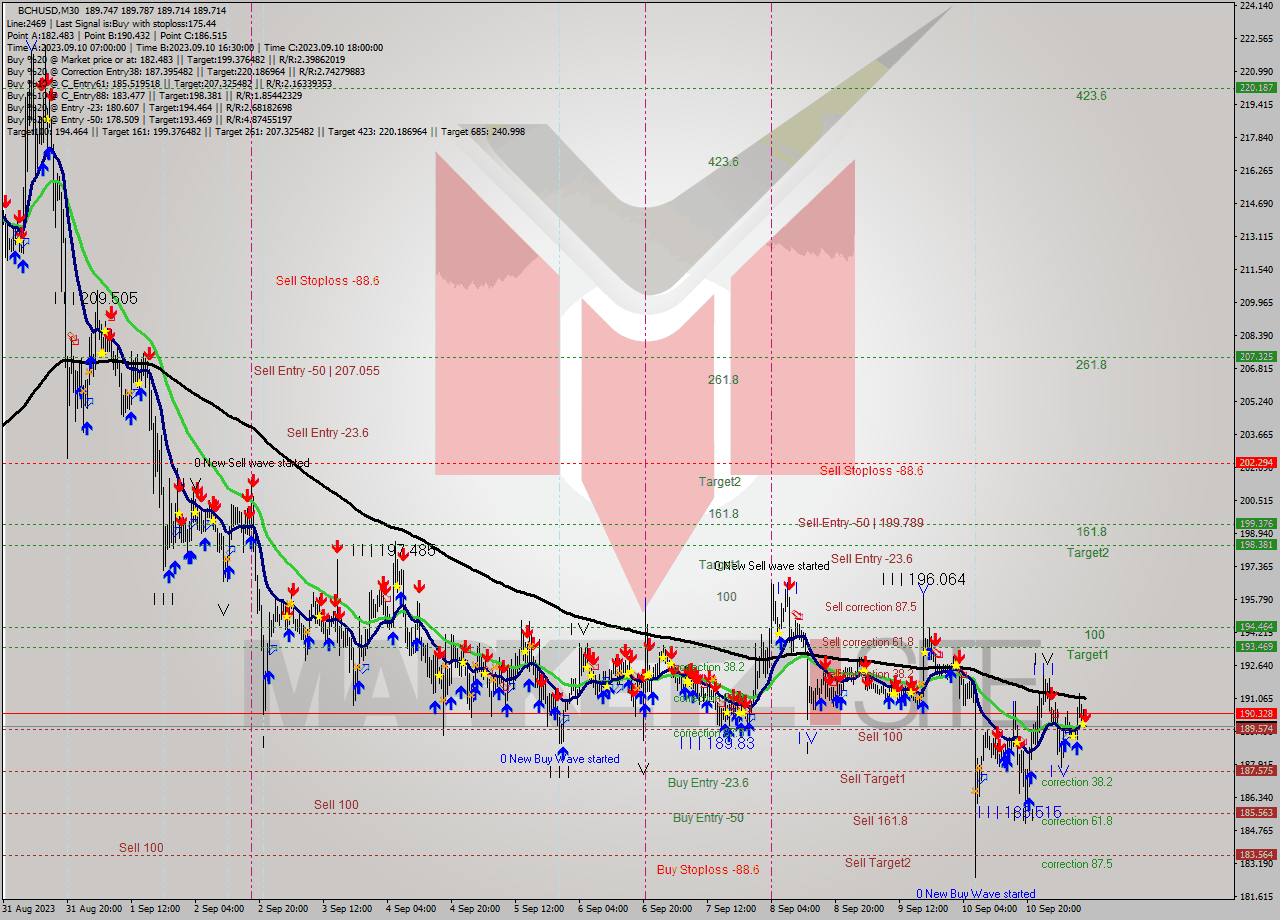
Task: Click the '10 Sep 20:00' time label
Action: click(x=1053, y=909)
